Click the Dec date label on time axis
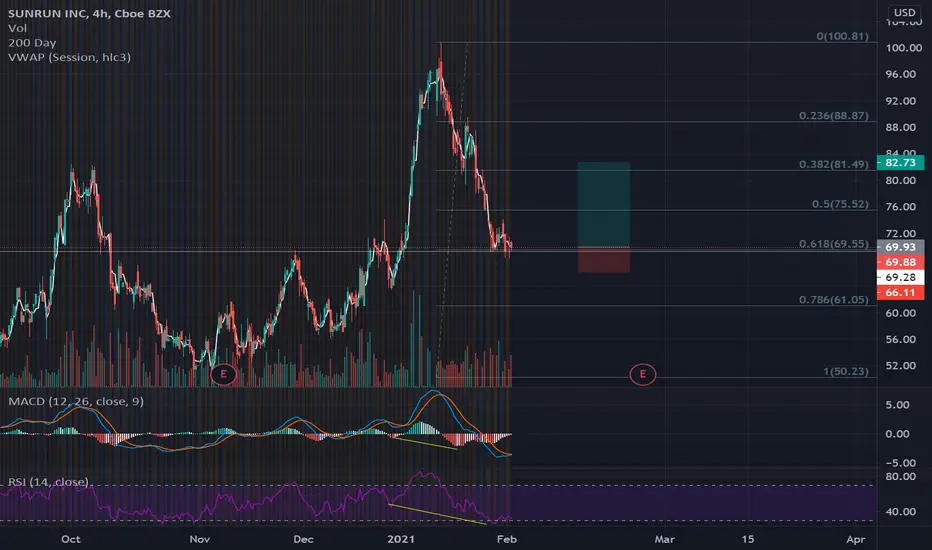The height and width of the screenshot is (550, 932). click(x=303, y=539)
